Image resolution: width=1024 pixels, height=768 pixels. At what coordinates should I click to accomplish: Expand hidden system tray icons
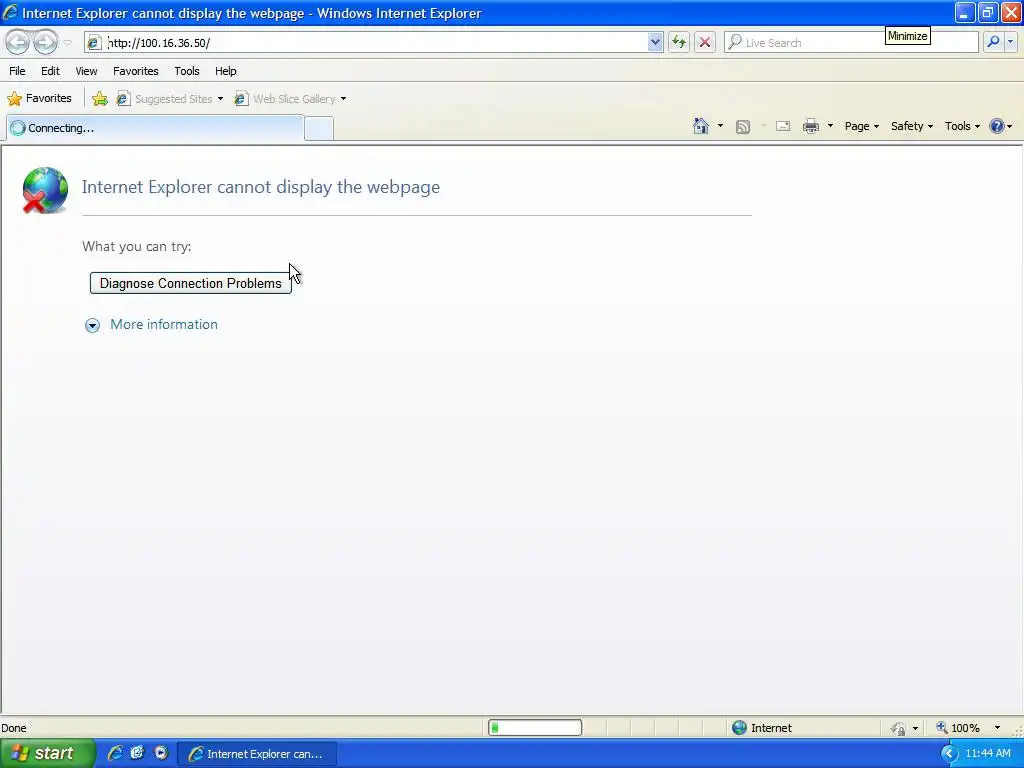[949, 754]
